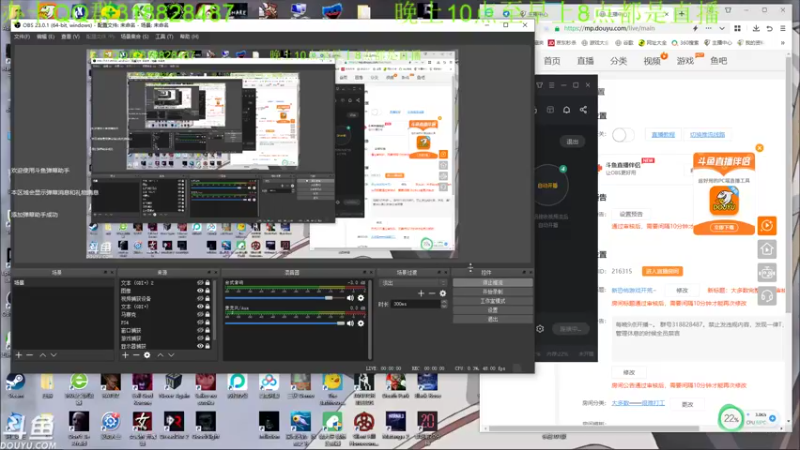Mute the 台式音响 desktop audio speaker icon
Viewport: 800px width, 450px height.
[350, 298]
